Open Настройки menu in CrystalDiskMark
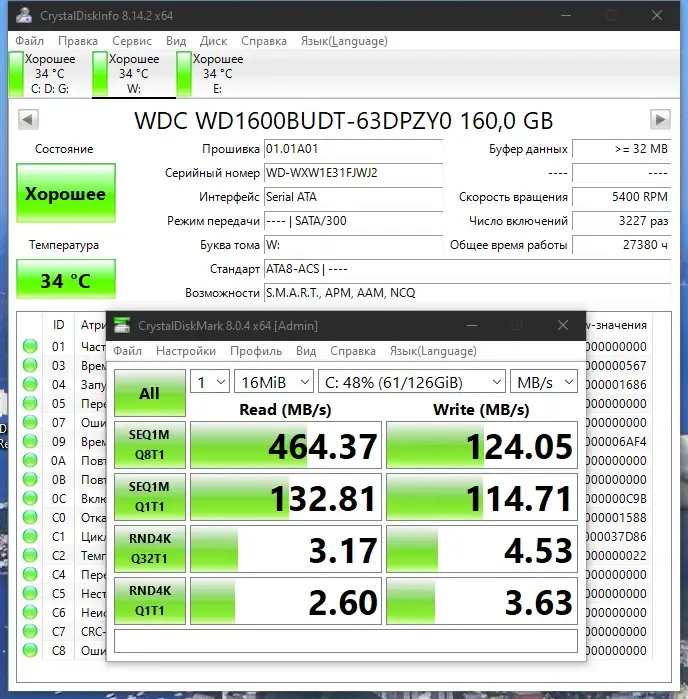Image resolution: width=688 pixels, height=699 pixels. [185, 351]
